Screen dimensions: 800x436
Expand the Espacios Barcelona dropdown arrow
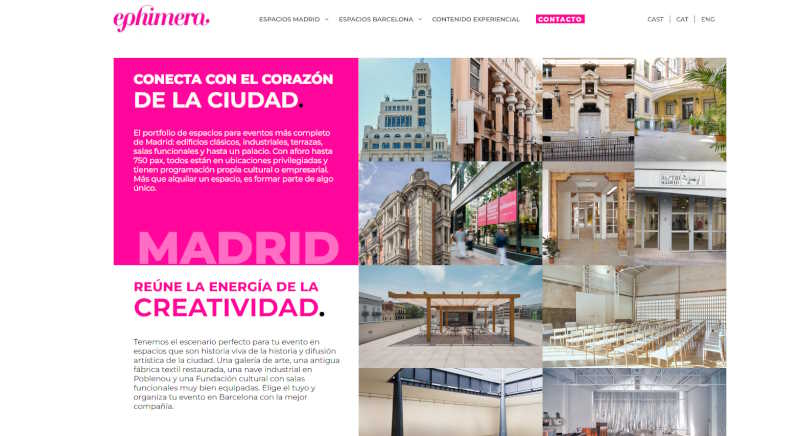(420, 19)
